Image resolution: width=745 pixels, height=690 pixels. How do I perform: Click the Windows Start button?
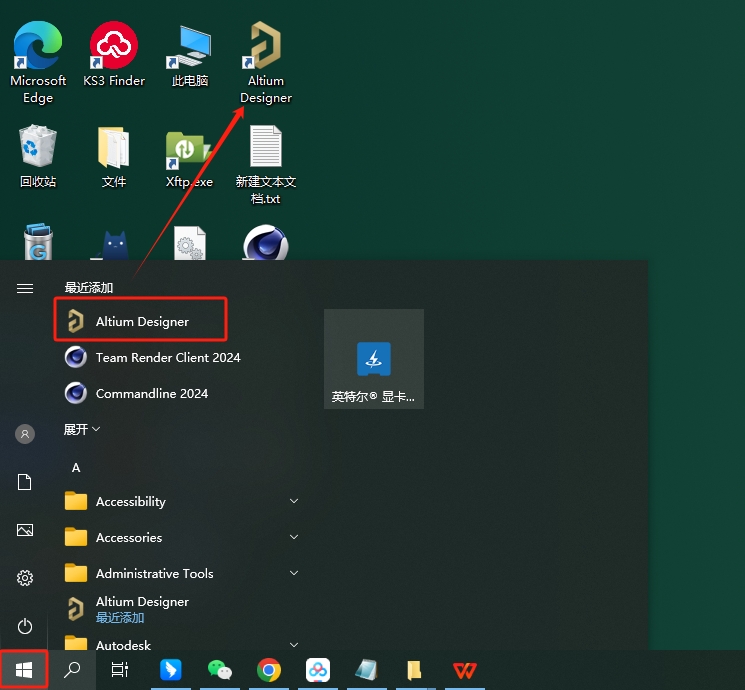tap(24, 669)
